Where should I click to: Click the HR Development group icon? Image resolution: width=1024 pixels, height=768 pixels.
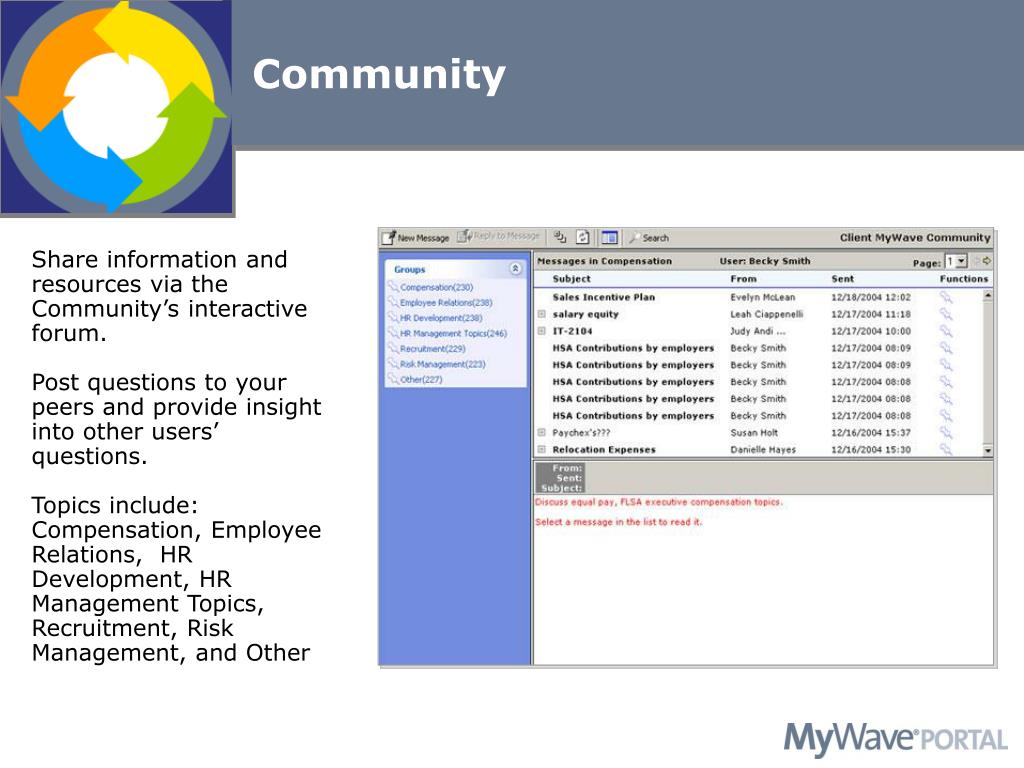[x=393, y=317]
